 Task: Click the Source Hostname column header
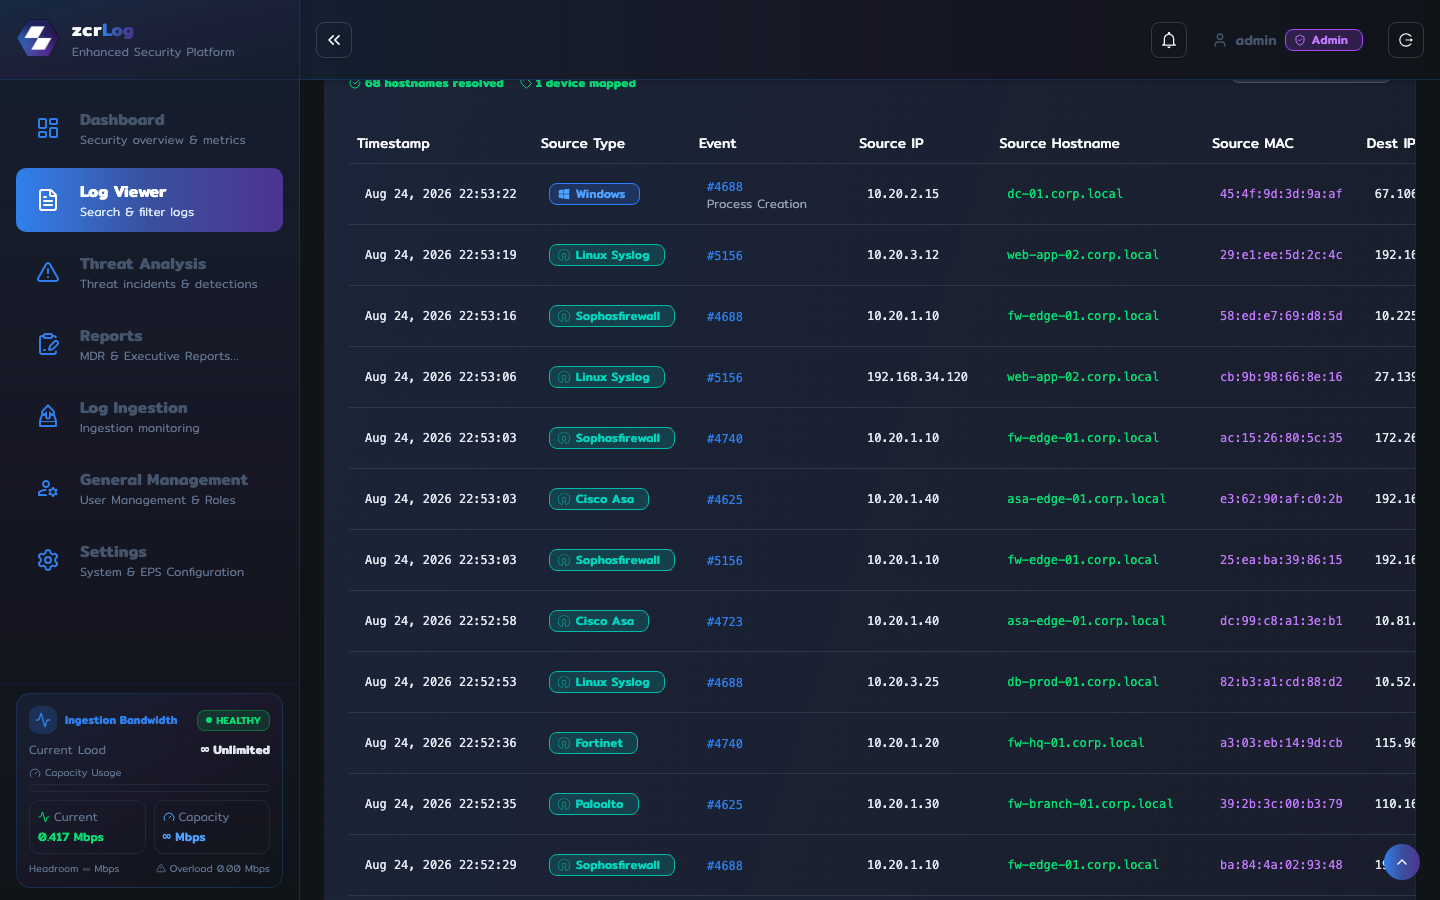coord(1059,143)
